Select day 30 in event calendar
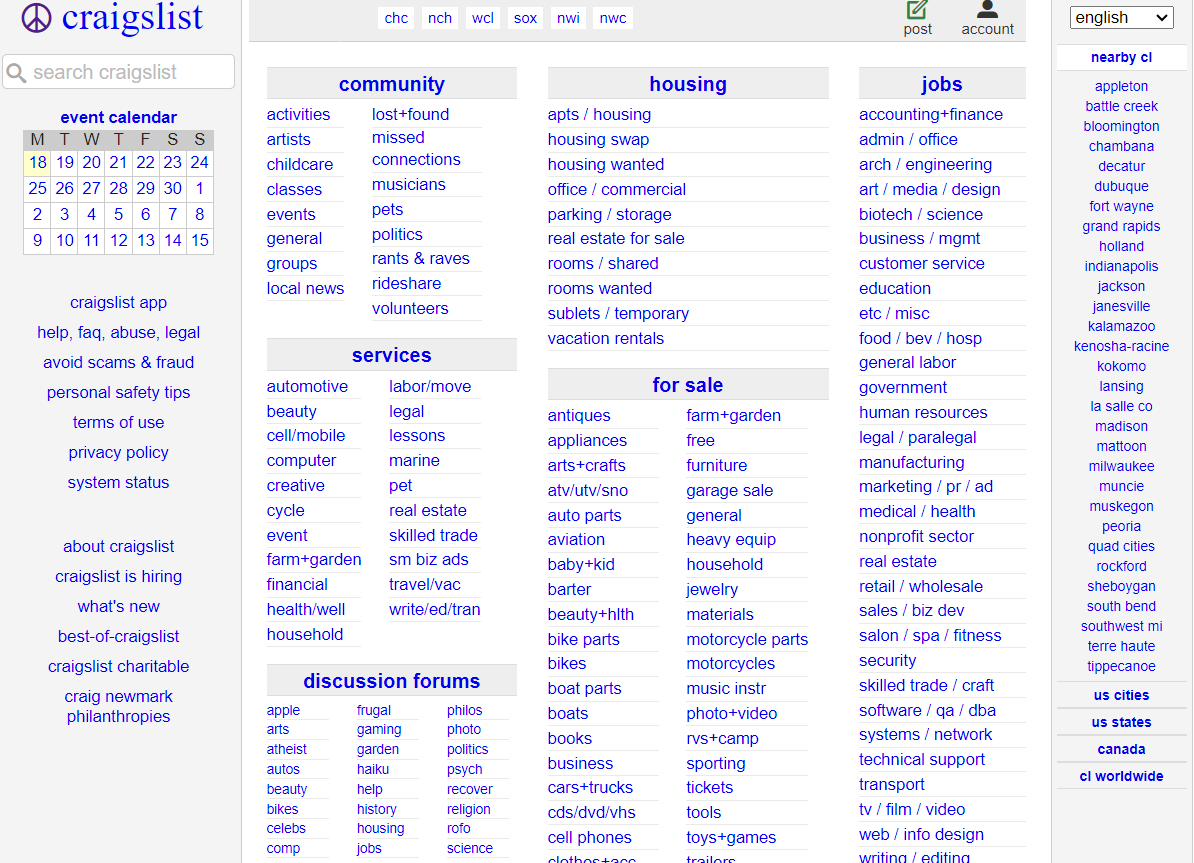This screenshot has width=1194, height=863. [x=173, y=188]
